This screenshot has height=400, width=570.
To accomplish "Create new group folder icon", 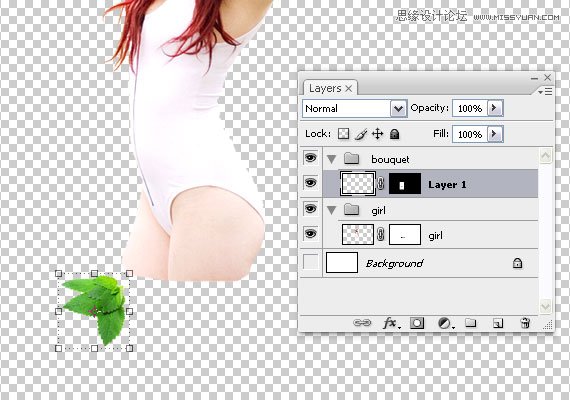I will click(470, 323).
